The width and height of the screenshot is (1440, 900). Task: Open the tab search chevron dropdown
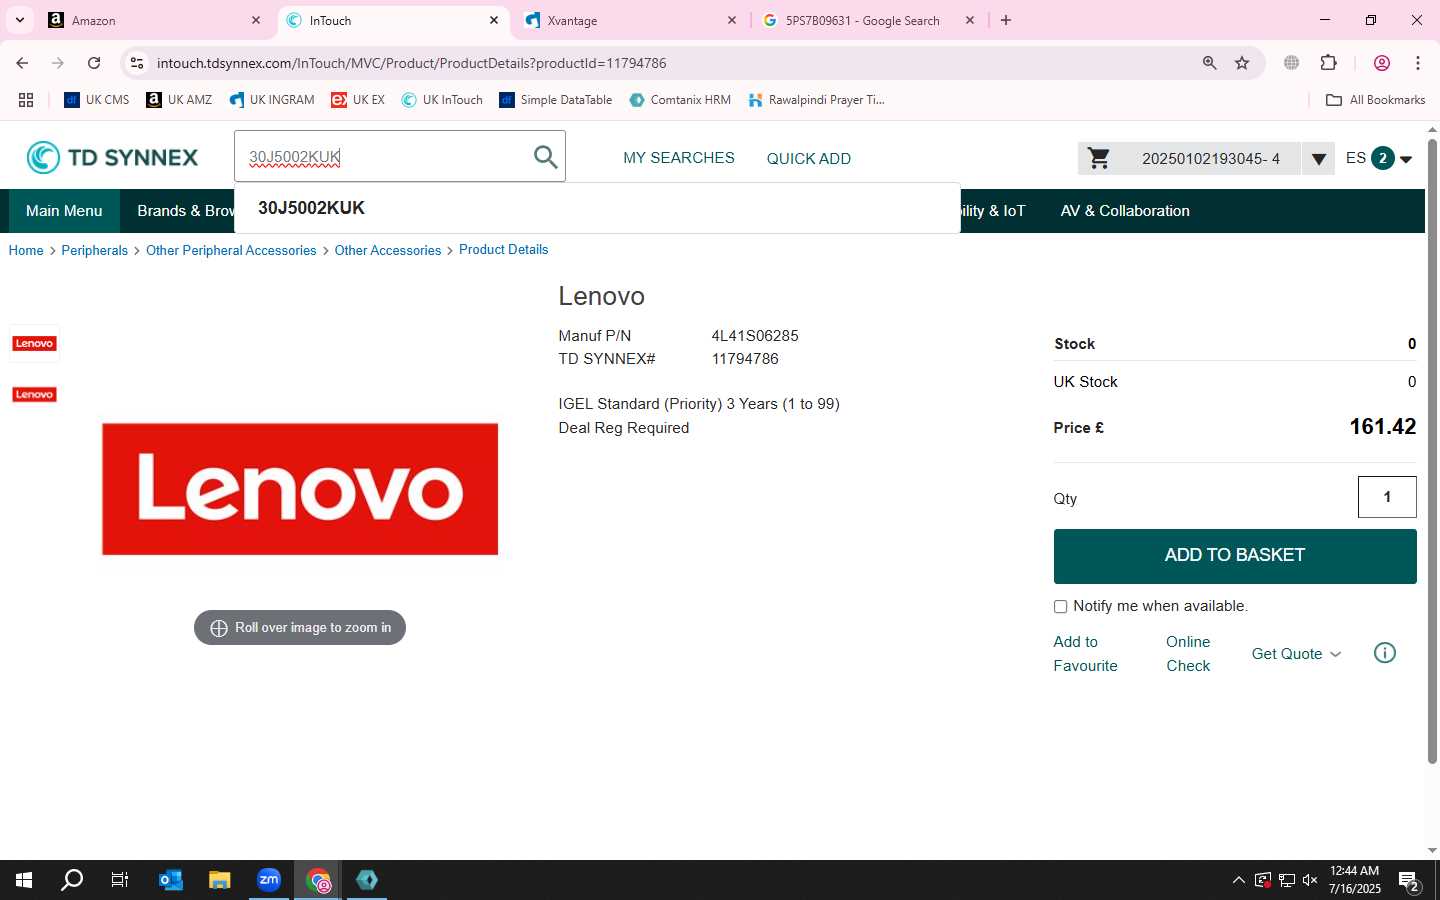coord(19,20)
